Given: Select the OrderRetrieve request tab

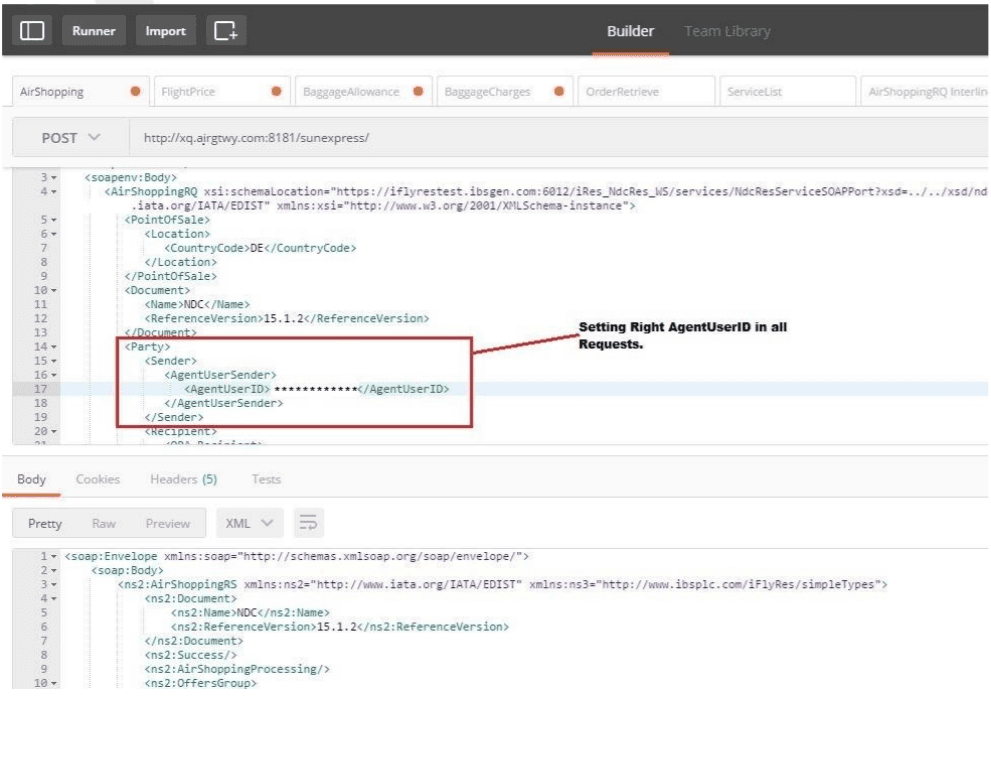Looking at the screenshot, I should click(x=647, y=92).
